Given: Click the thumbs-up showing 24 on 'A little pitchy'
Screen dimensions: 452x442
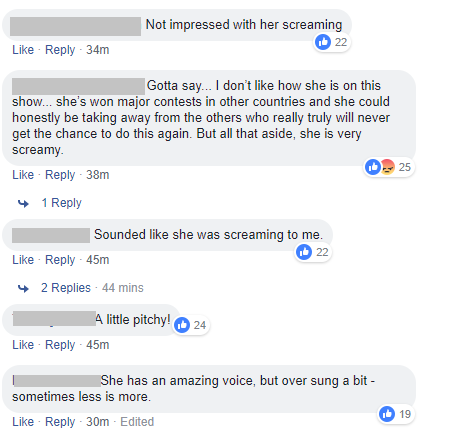Looking at the screenshot, I should click(x=182, y=325).
